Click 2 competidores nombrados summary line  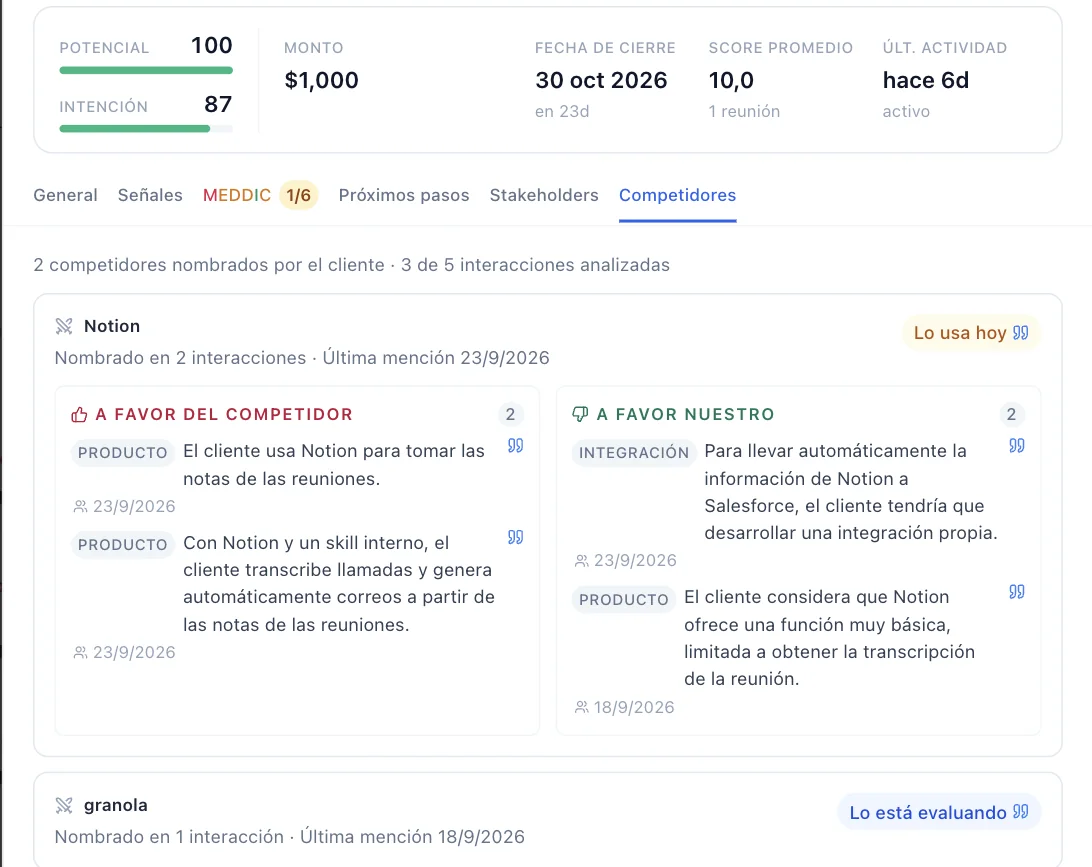click(352, 265)
